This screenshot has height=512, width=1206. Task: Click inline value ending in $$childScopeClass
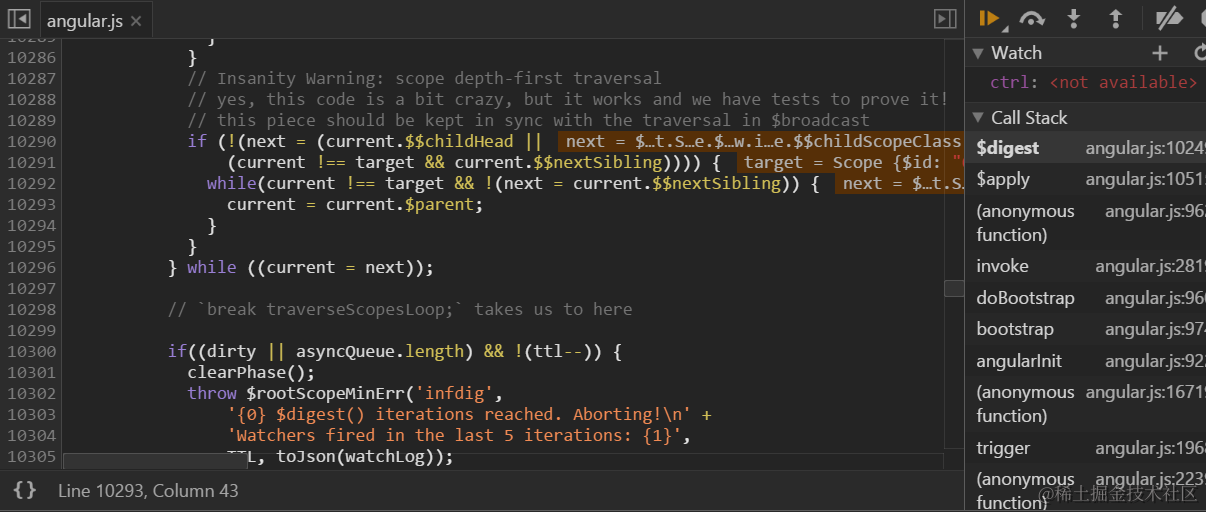tap(760, 141)
